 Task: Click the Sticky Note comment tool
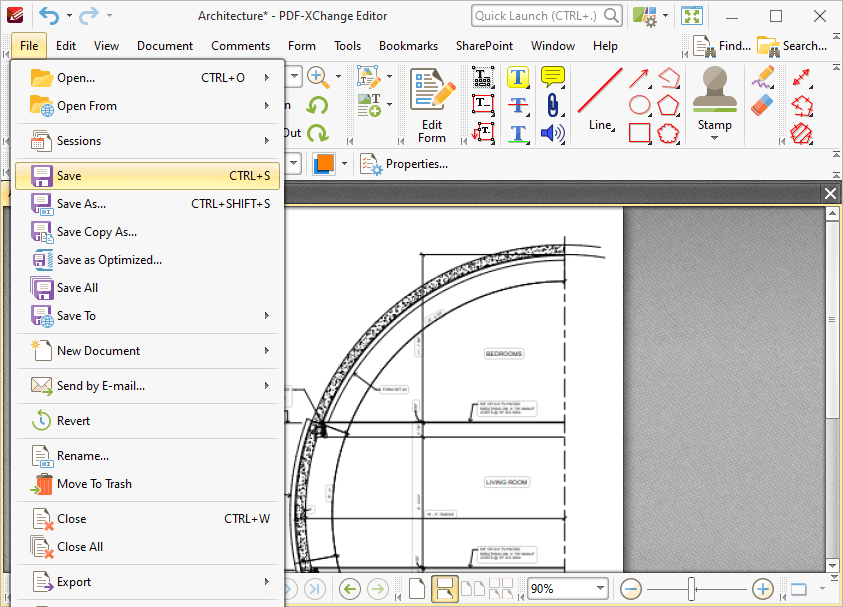pos(552,77)
